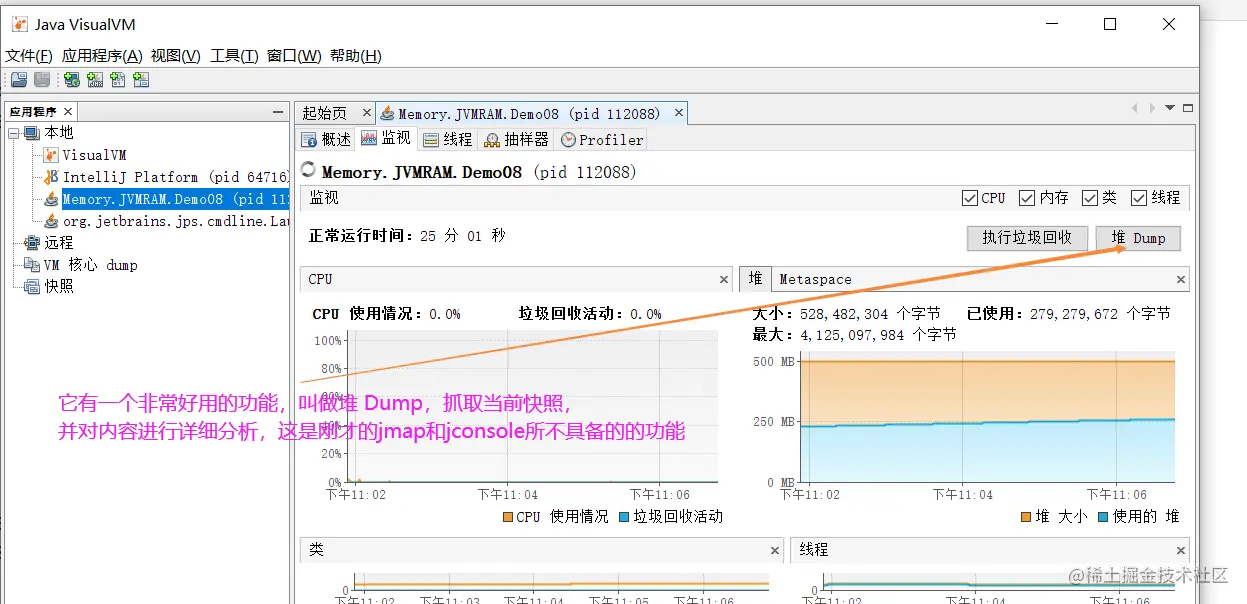The image size is (1247, 604).
Task: Click the 已使用: 279,279,672 个字节 value
Action: click(1069, 313)
